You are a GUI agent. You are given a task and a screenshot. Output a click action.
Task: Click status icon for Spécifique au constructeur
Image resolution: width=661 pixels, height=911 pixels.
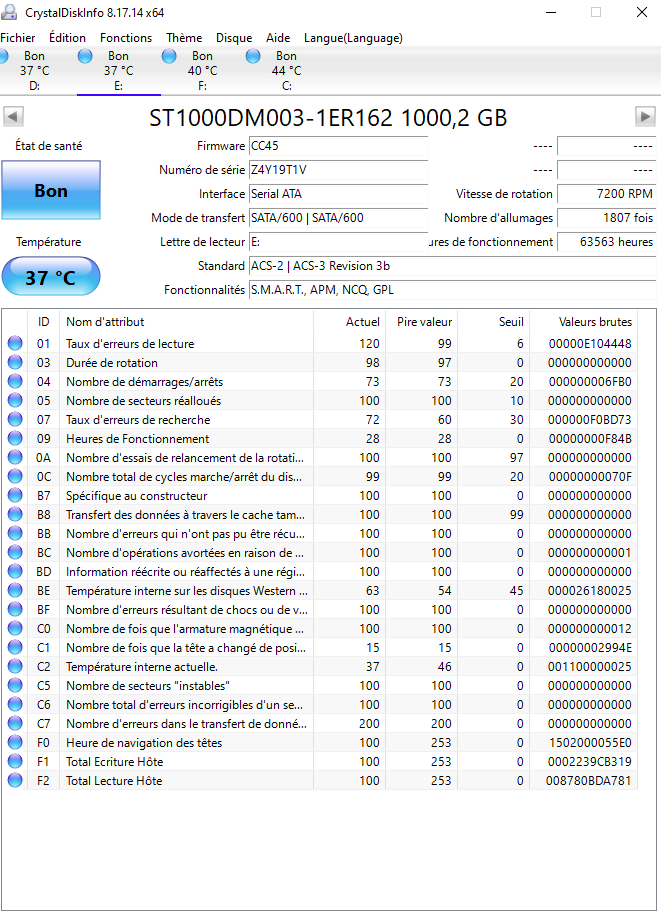point(15,496)
